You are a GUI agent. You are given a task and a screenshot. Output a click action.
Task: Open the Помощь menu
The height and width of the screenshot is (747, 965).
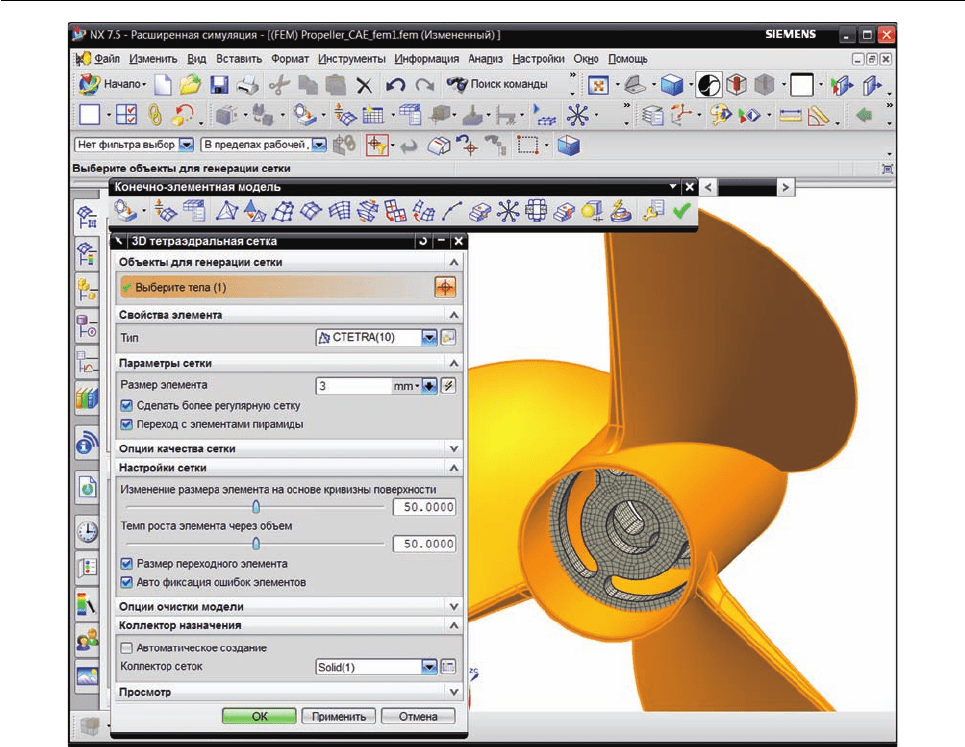click(x=628, y=59)
